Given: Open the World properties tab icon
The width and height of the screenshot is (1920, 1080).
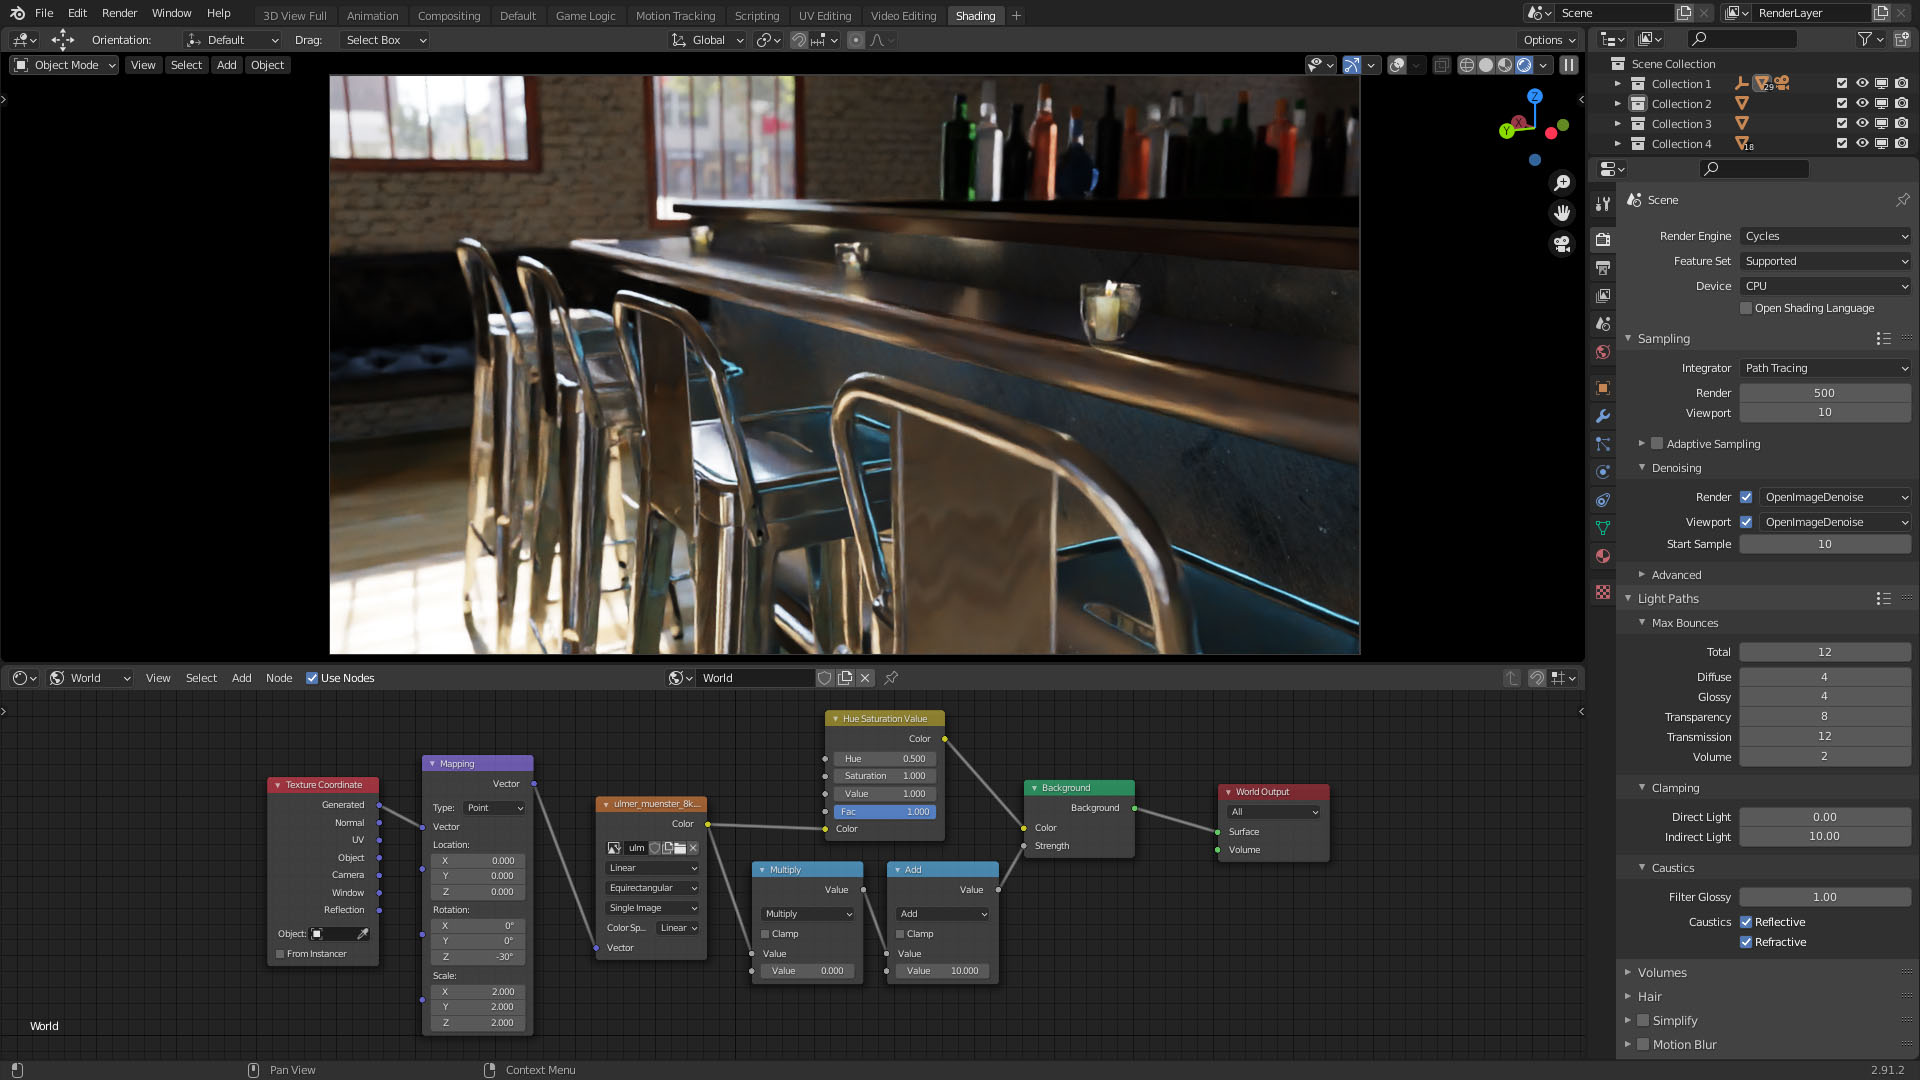Looking at the screenshot, I should (x=1603, y=352).
